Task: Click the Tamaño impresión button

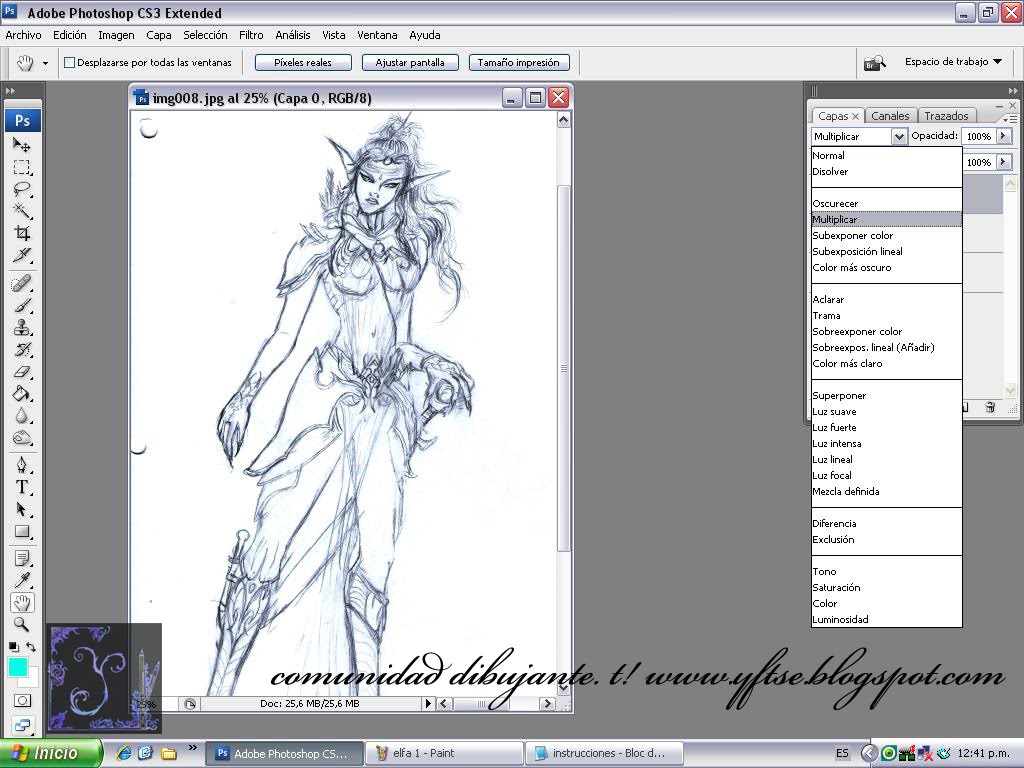Action: (519, 63)
